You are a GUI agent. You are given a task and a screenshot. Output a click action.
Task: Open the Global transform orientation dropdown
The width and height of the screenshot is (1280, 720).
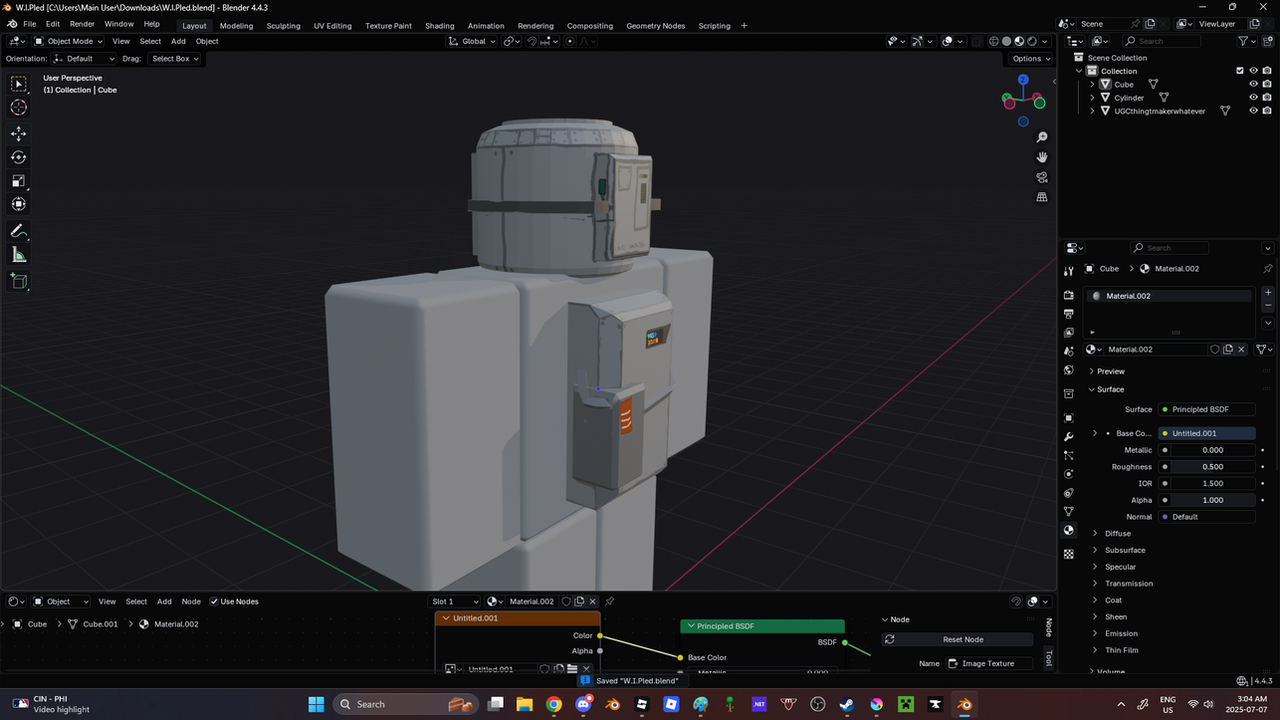[471, 41]
